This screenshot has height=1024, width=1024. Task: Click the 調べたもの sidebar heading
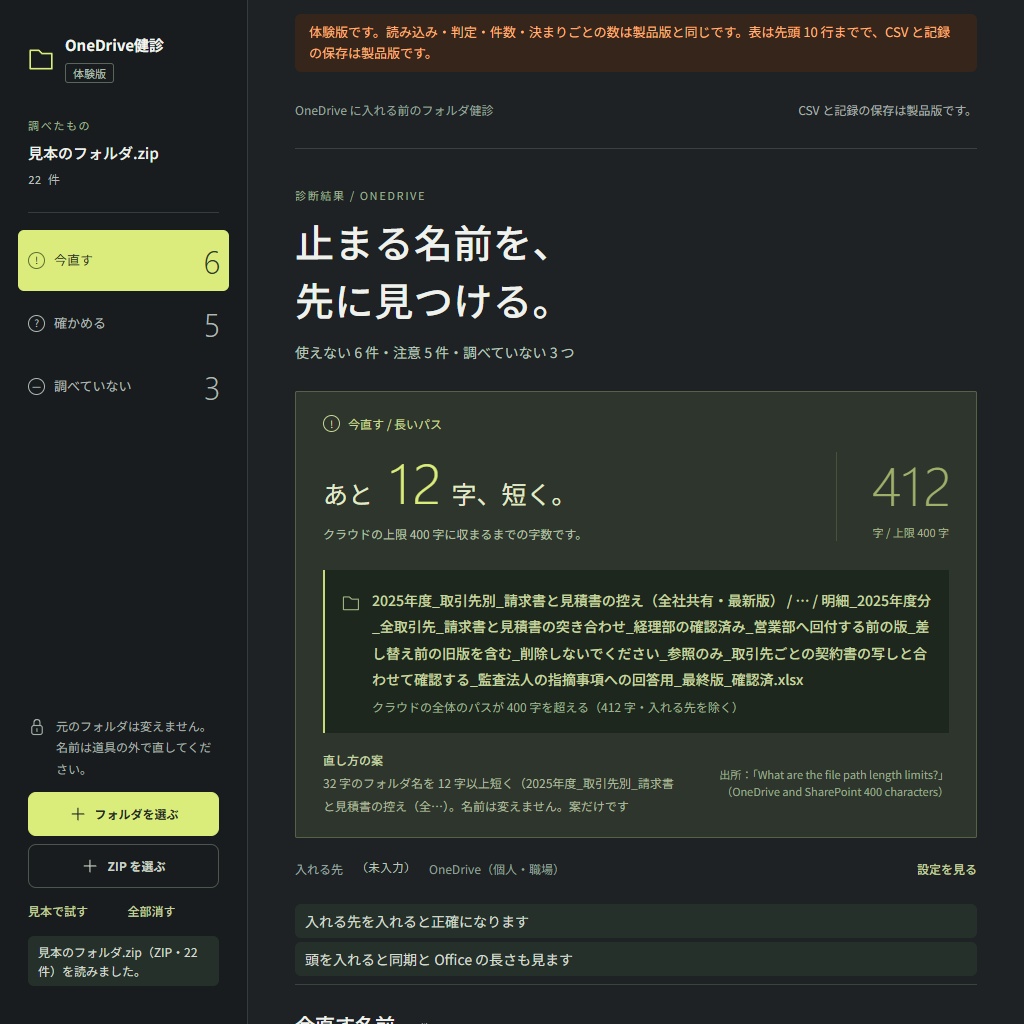tap(59, 125)
